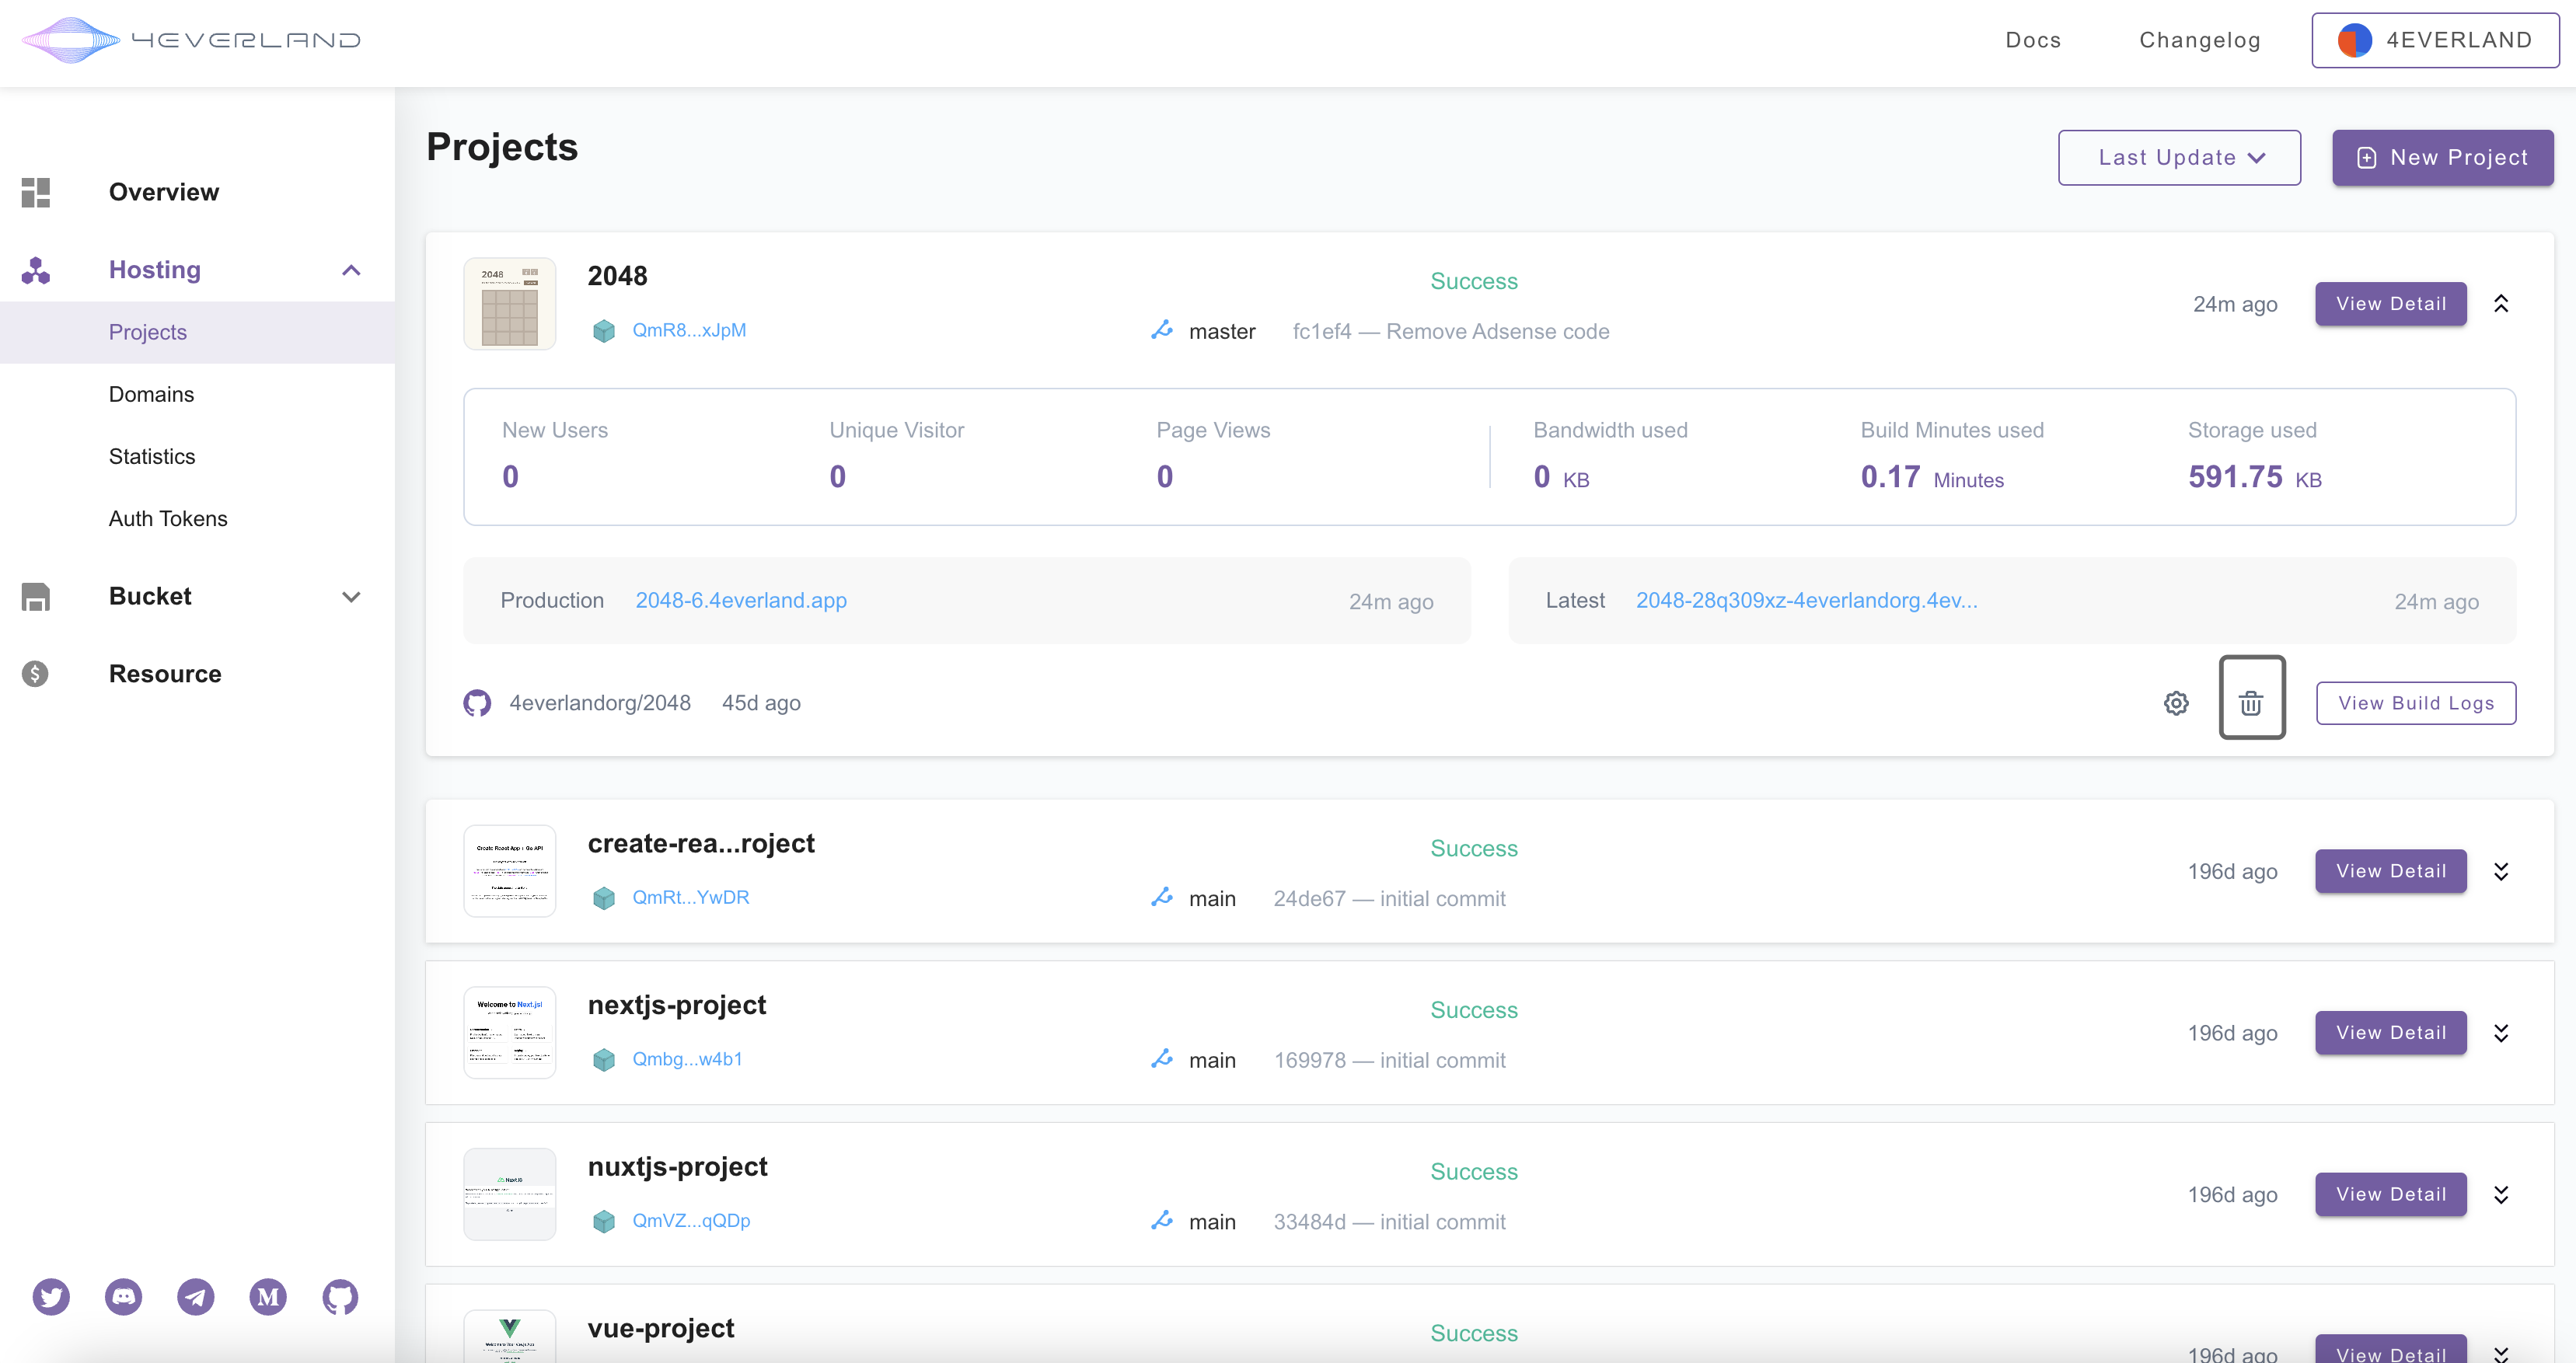Open the Discord social link icon
The height and width of the screenshot is (1363, 2576).
(x=123, y=1297)
